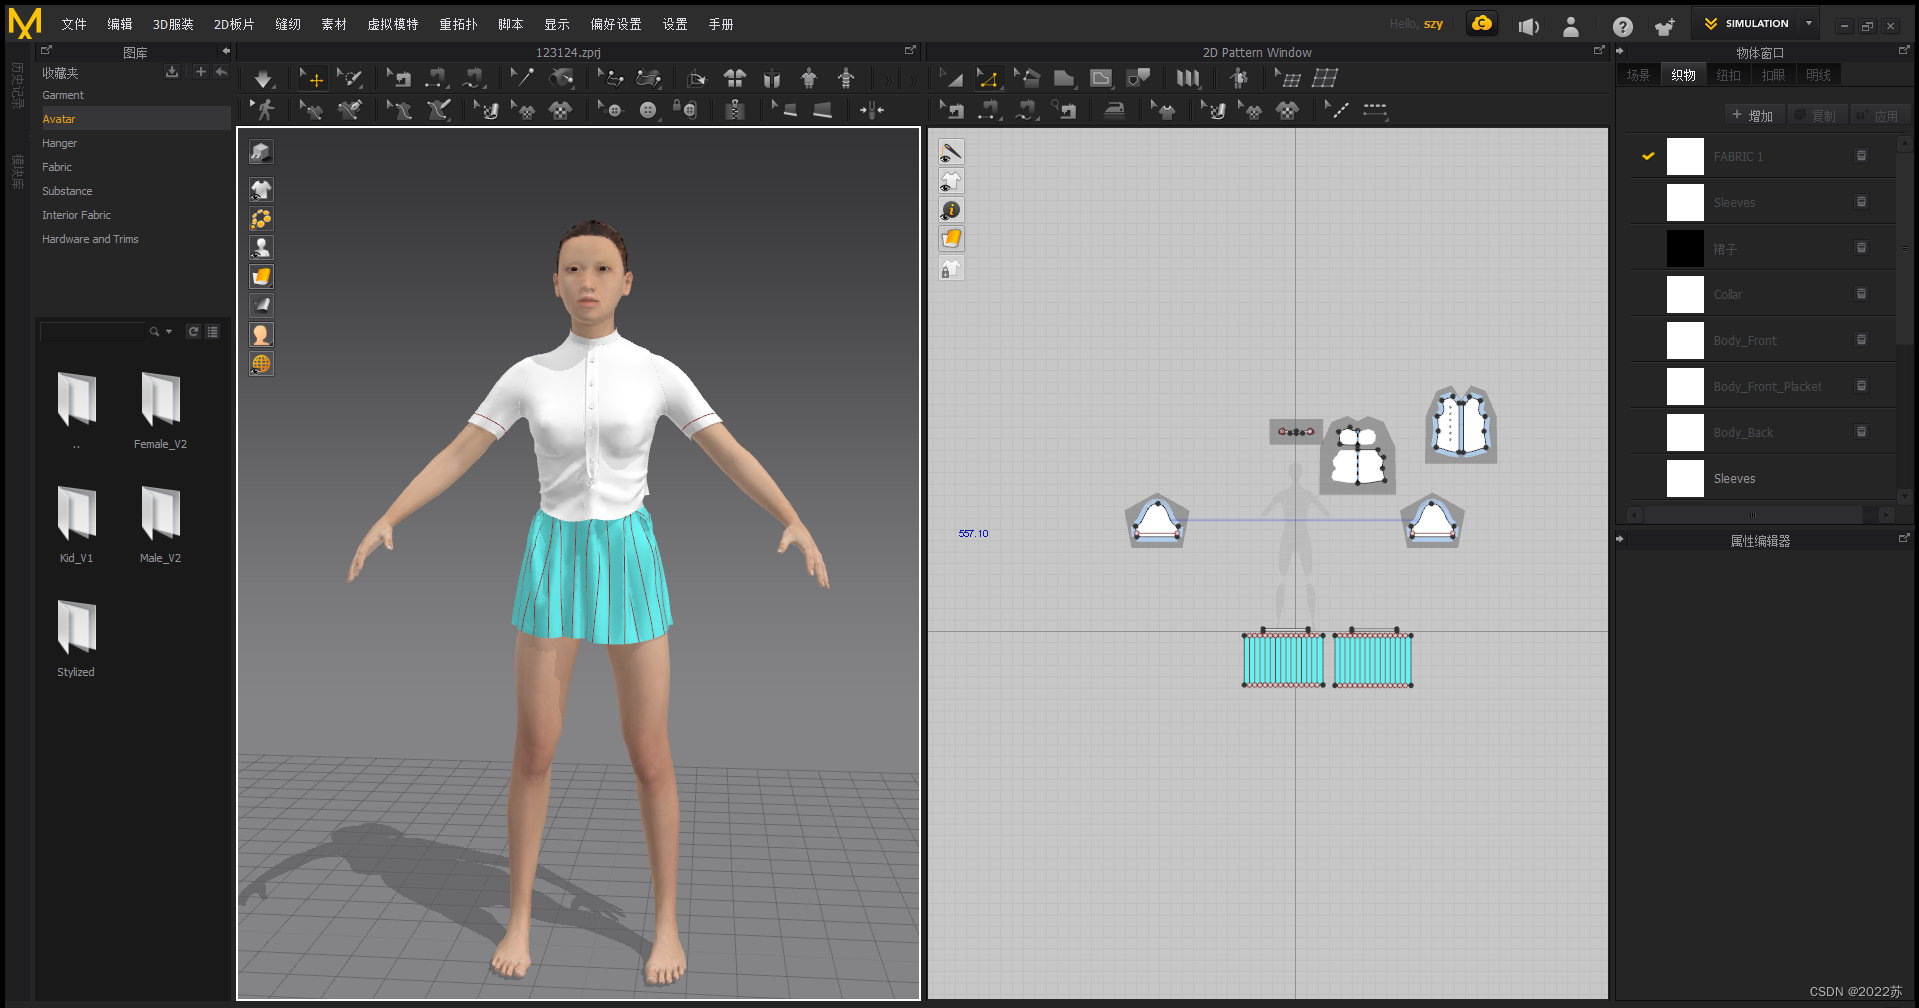Open the SIMULATION mode dropdown arrow
The image size is (1919, 1008).
point(1808,24)
